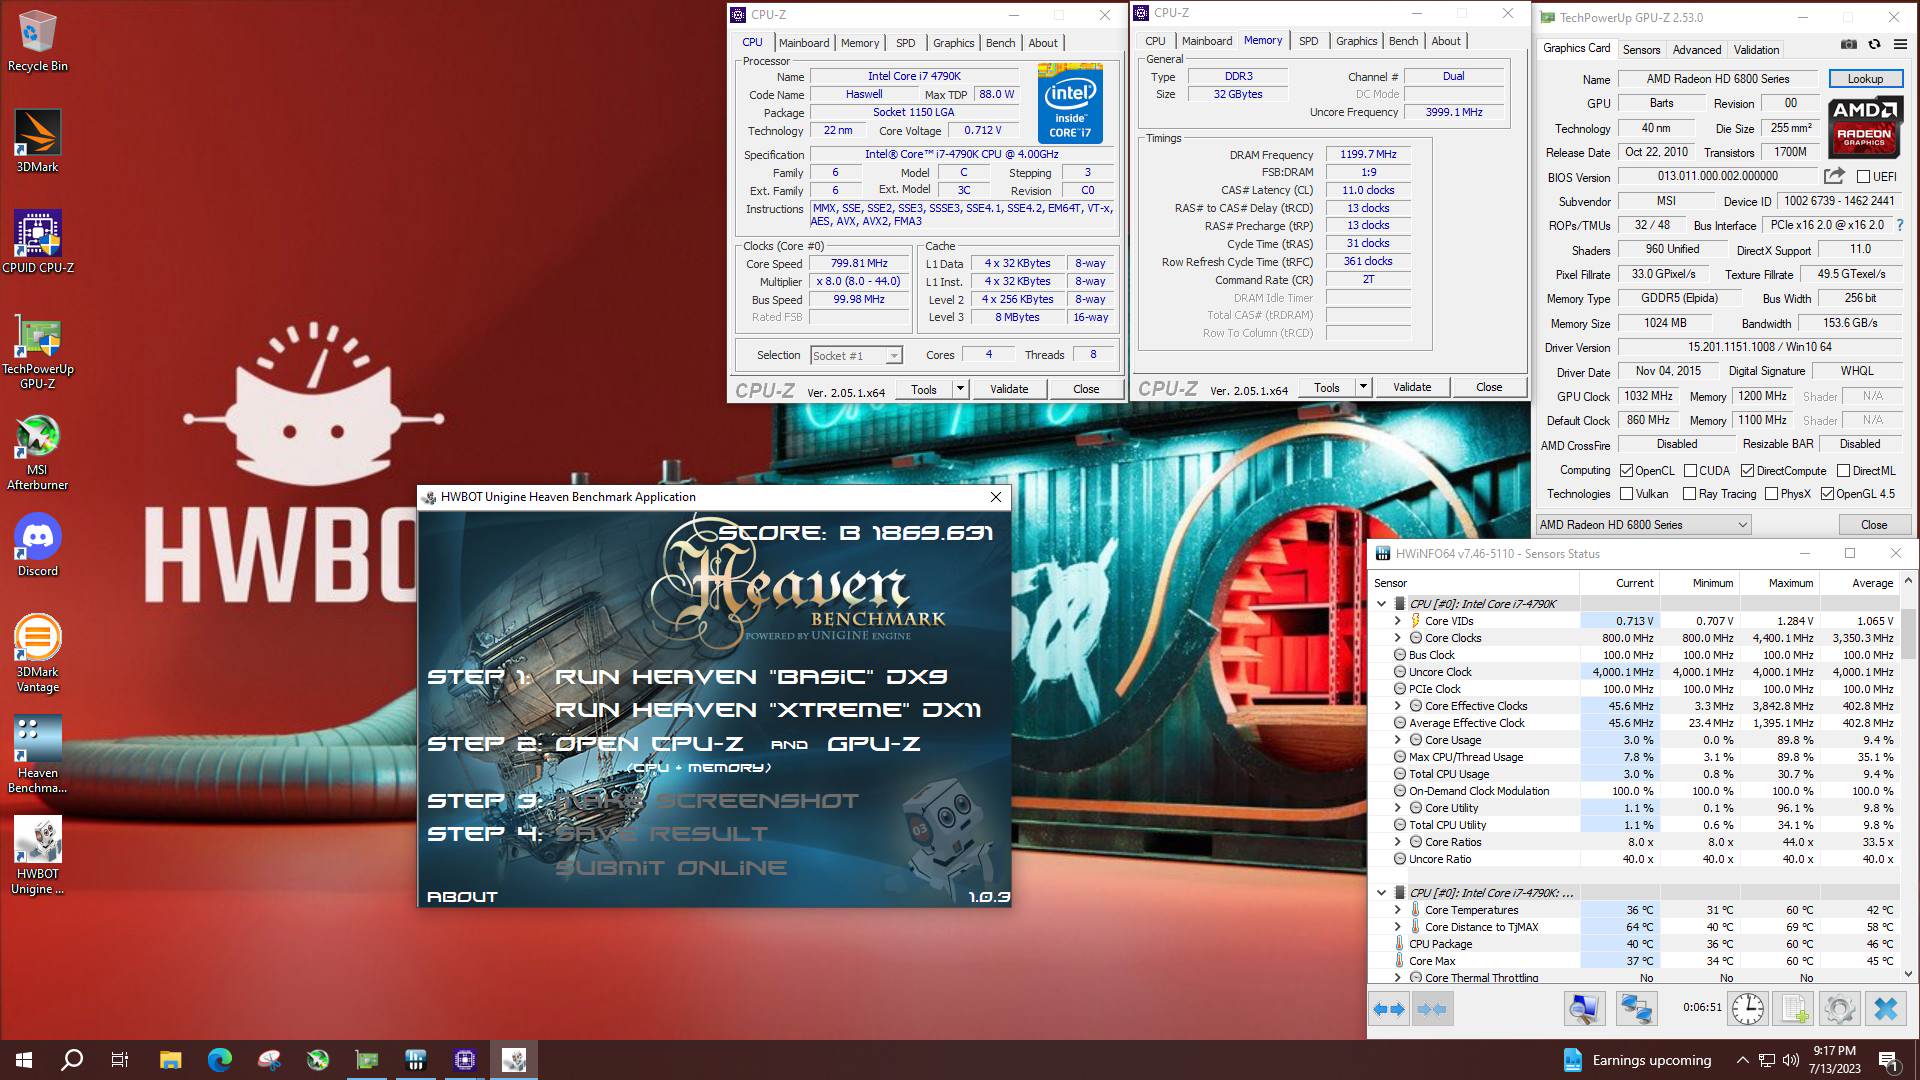Viewport: 1920px width, 1080px height.
Task: Click GPU-Z refresh icon
Action: click(1874, 44)
